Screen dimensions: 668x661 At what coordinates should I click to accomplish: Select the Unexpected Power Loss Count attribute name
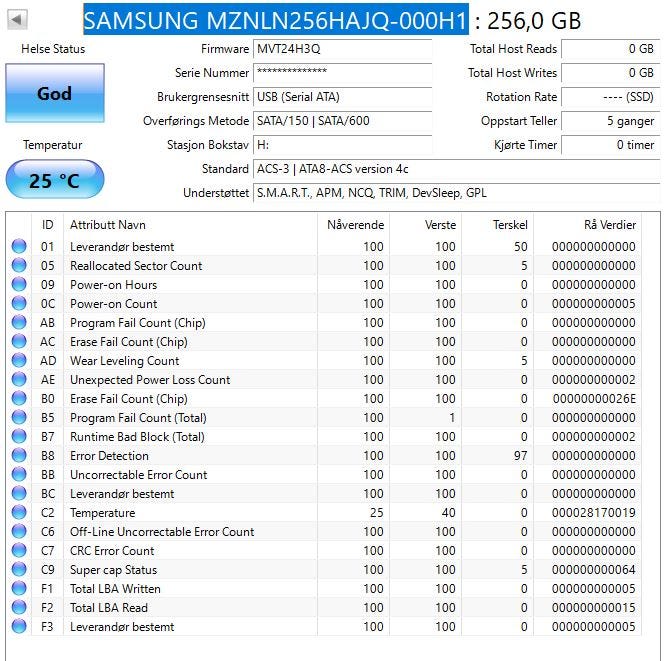(150, 379)
